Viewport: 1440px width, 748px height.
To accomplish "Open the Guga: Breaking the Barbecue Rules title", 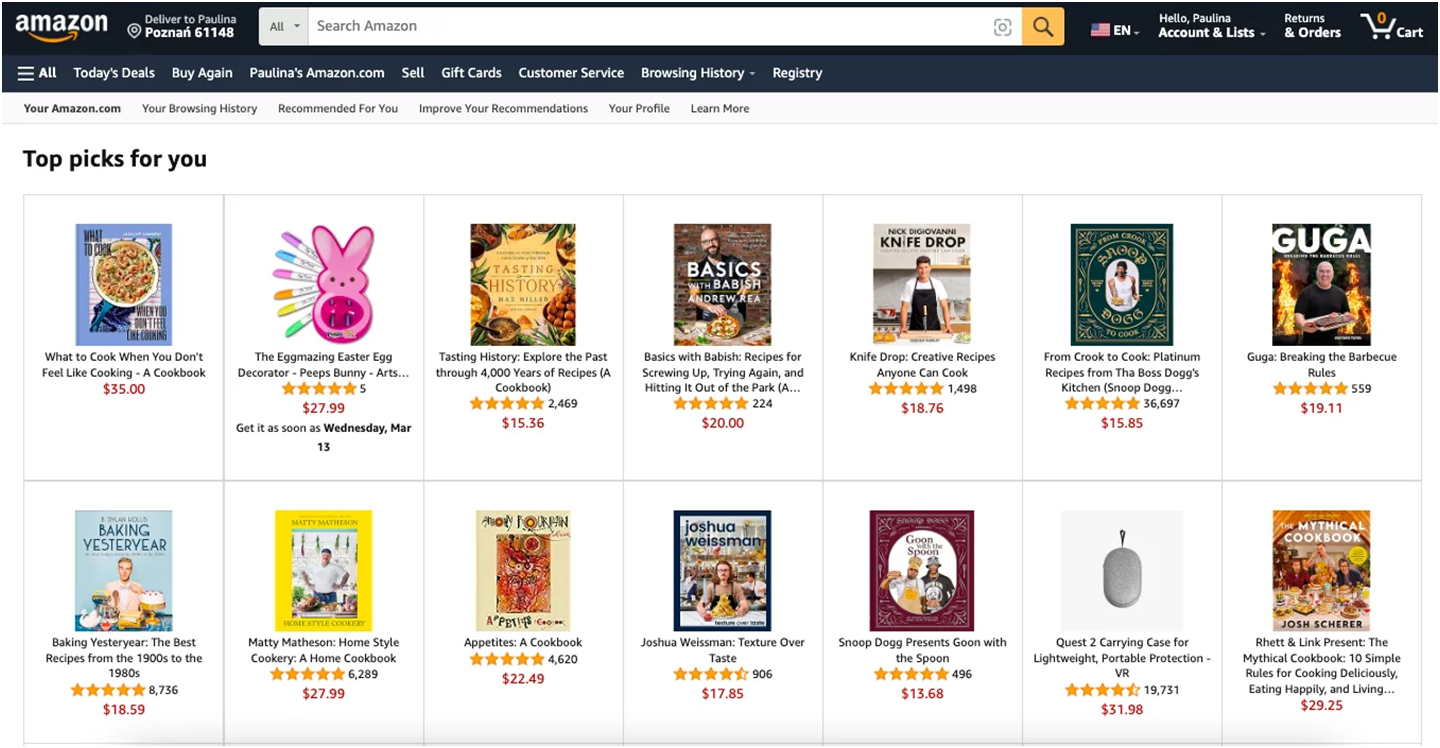I will pos(1321,365).
